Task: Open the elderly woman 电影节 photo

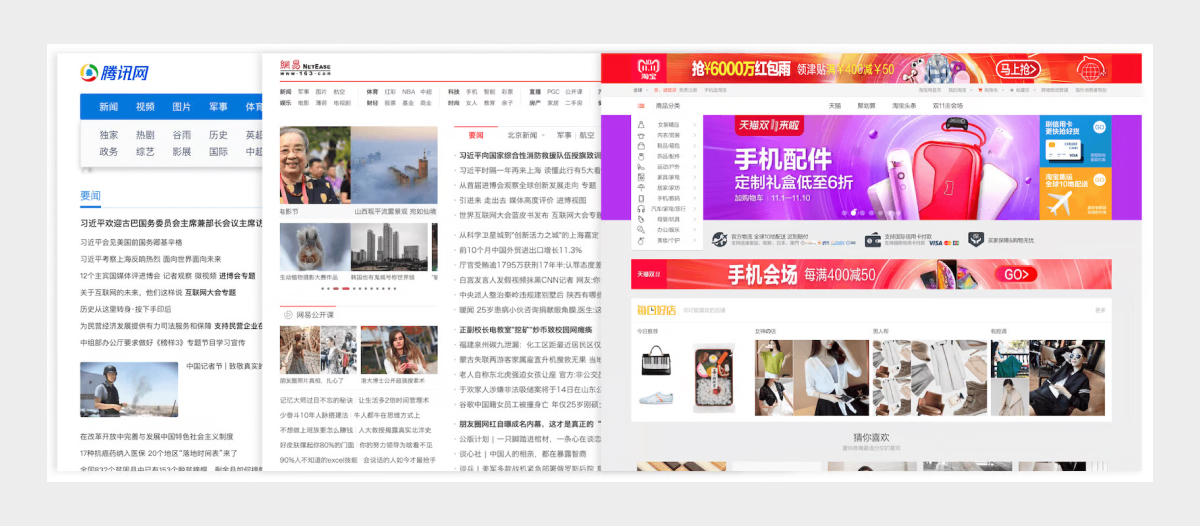Action: [x=315, y=167]
